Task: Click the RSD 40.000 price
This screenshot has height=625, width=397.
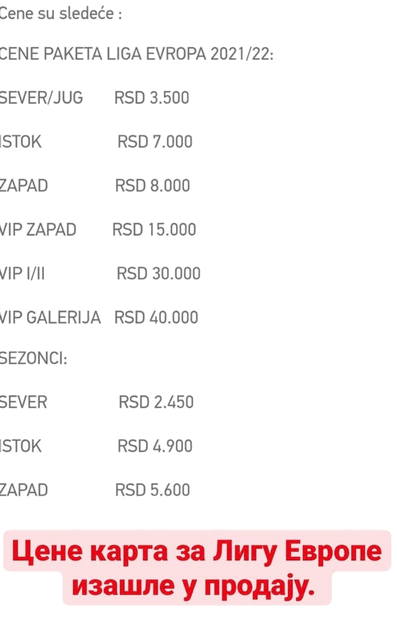Action: [x=156, y=318]
